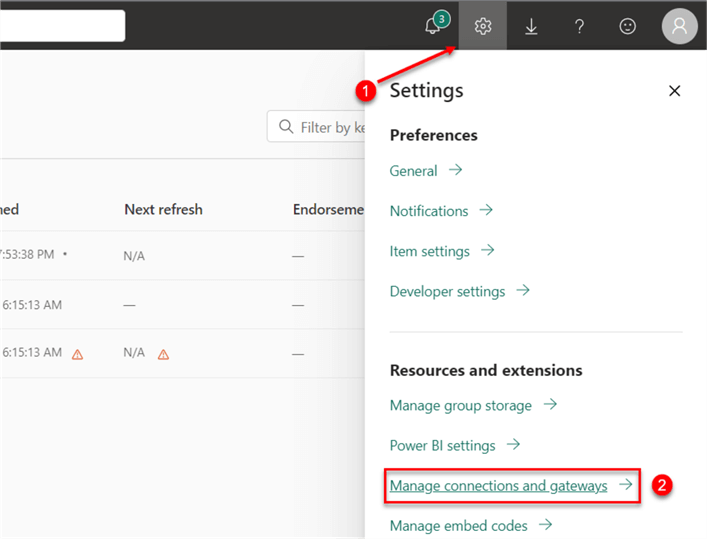Go to Item settings
This screenshot has width=707, height=539.
(x=429, y=251)
